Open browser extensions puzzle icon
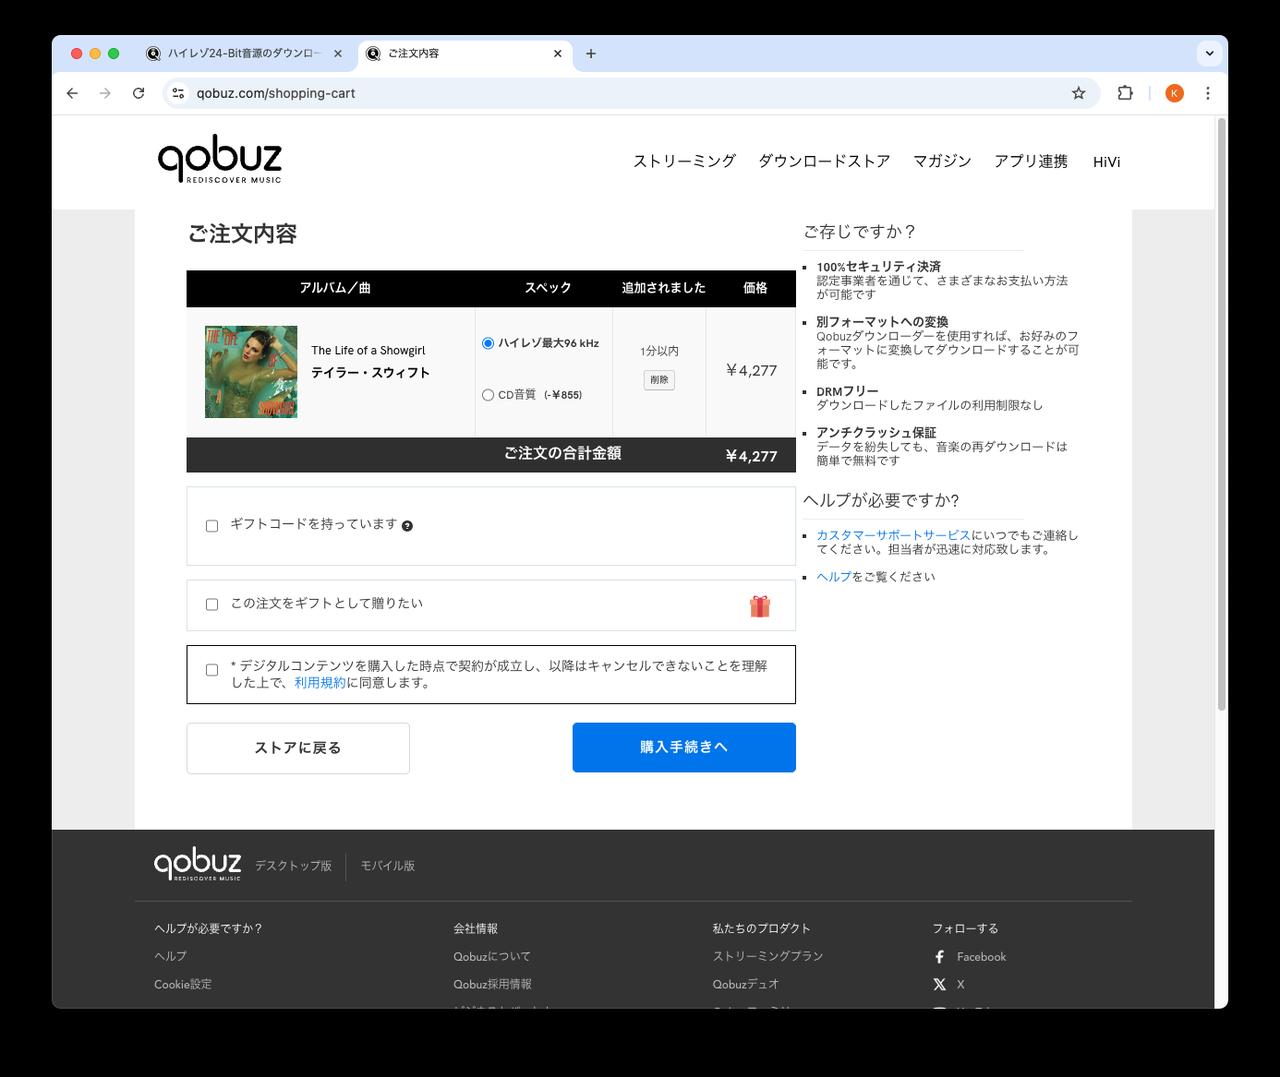The width and height of the screenshot is (1280, 1077). [1125, 92]
